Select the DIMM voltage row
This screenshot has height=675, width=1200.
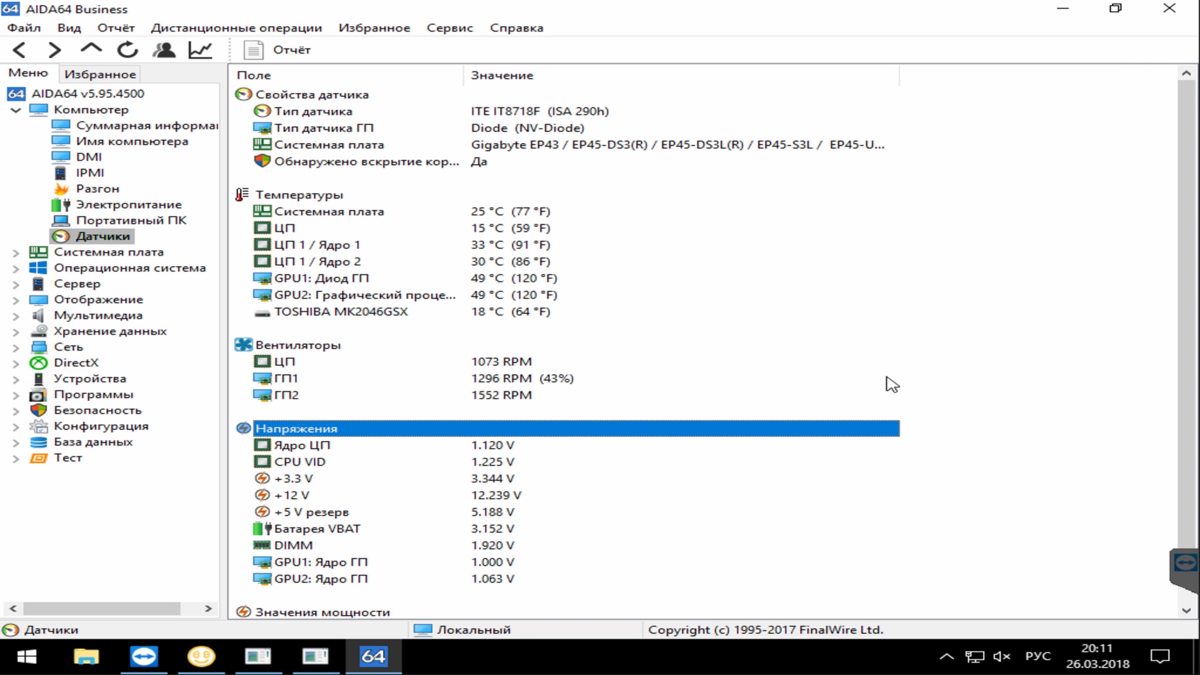(566, 546)
